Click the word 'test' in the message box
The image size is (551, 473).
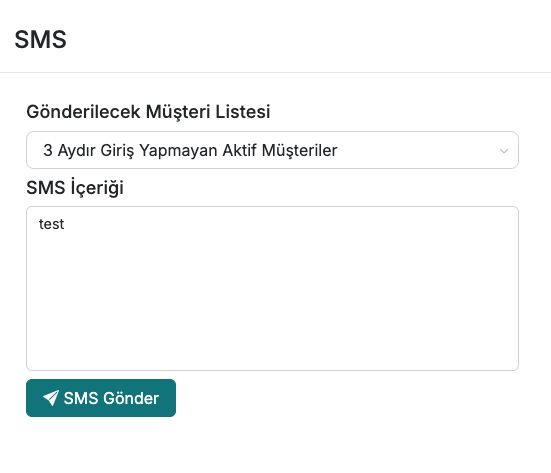[x=51, y=224]
